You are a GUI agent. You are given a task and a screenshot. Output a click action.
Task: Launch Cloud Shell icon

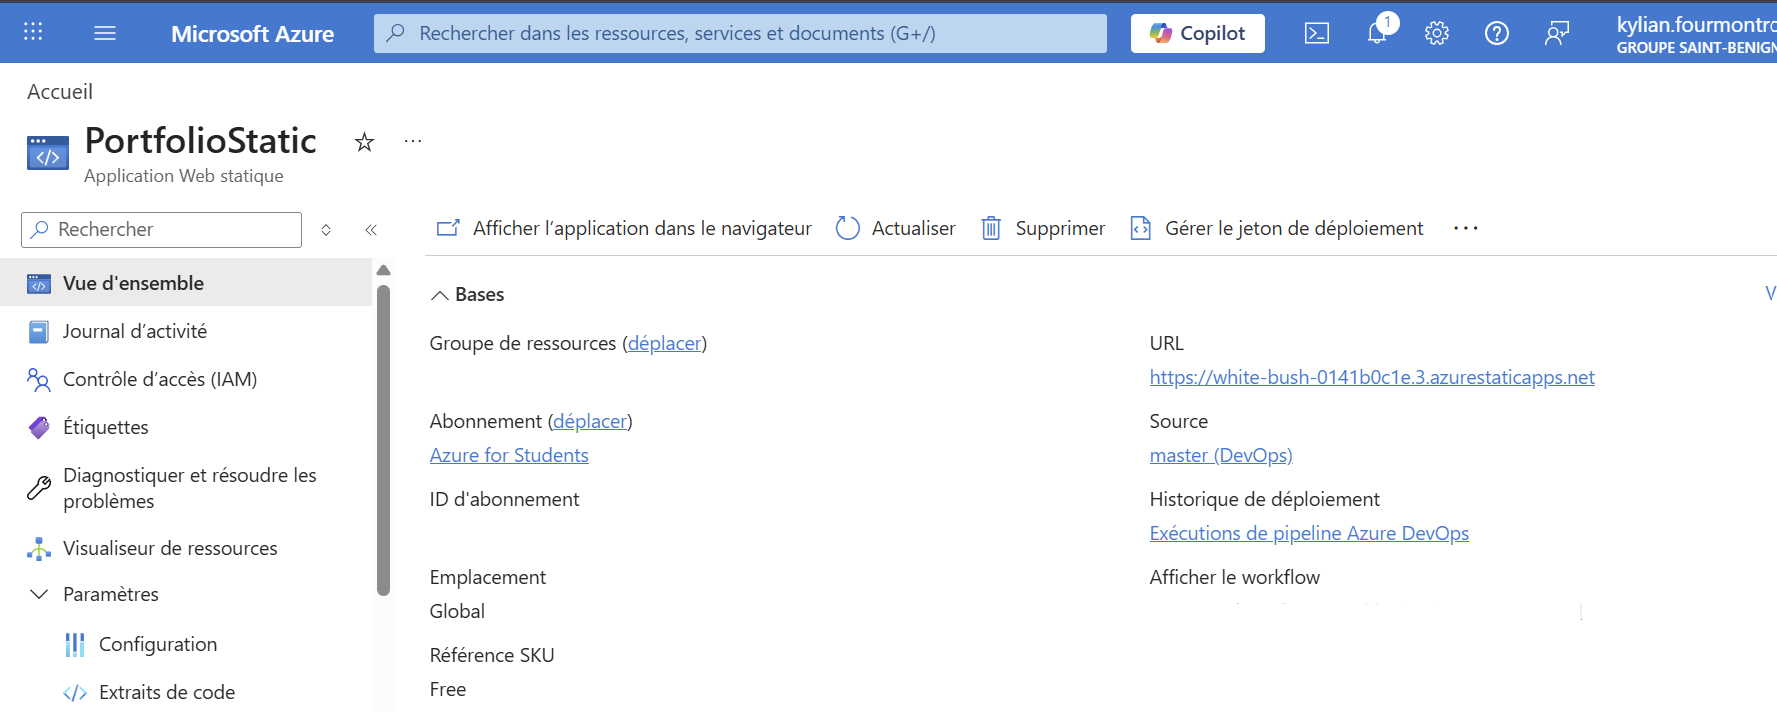(x=1317, y=33)
